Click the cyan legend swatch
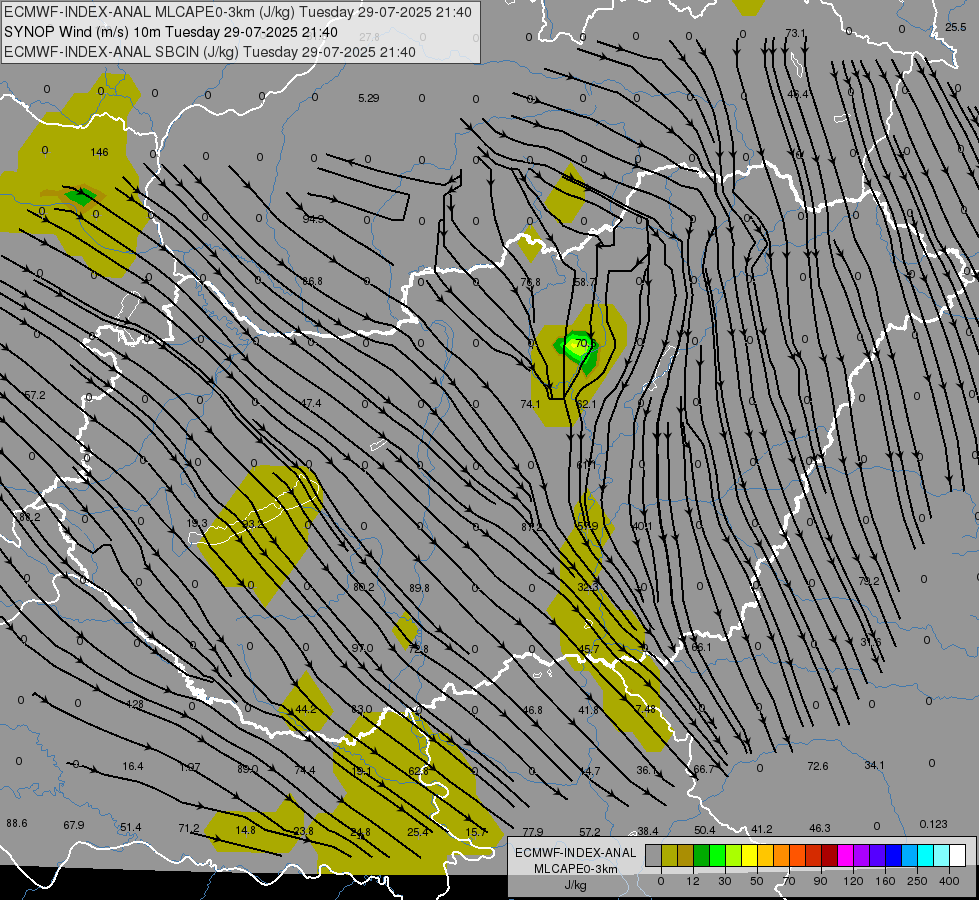The image size is (979, 900). click(x=927, y=856)
